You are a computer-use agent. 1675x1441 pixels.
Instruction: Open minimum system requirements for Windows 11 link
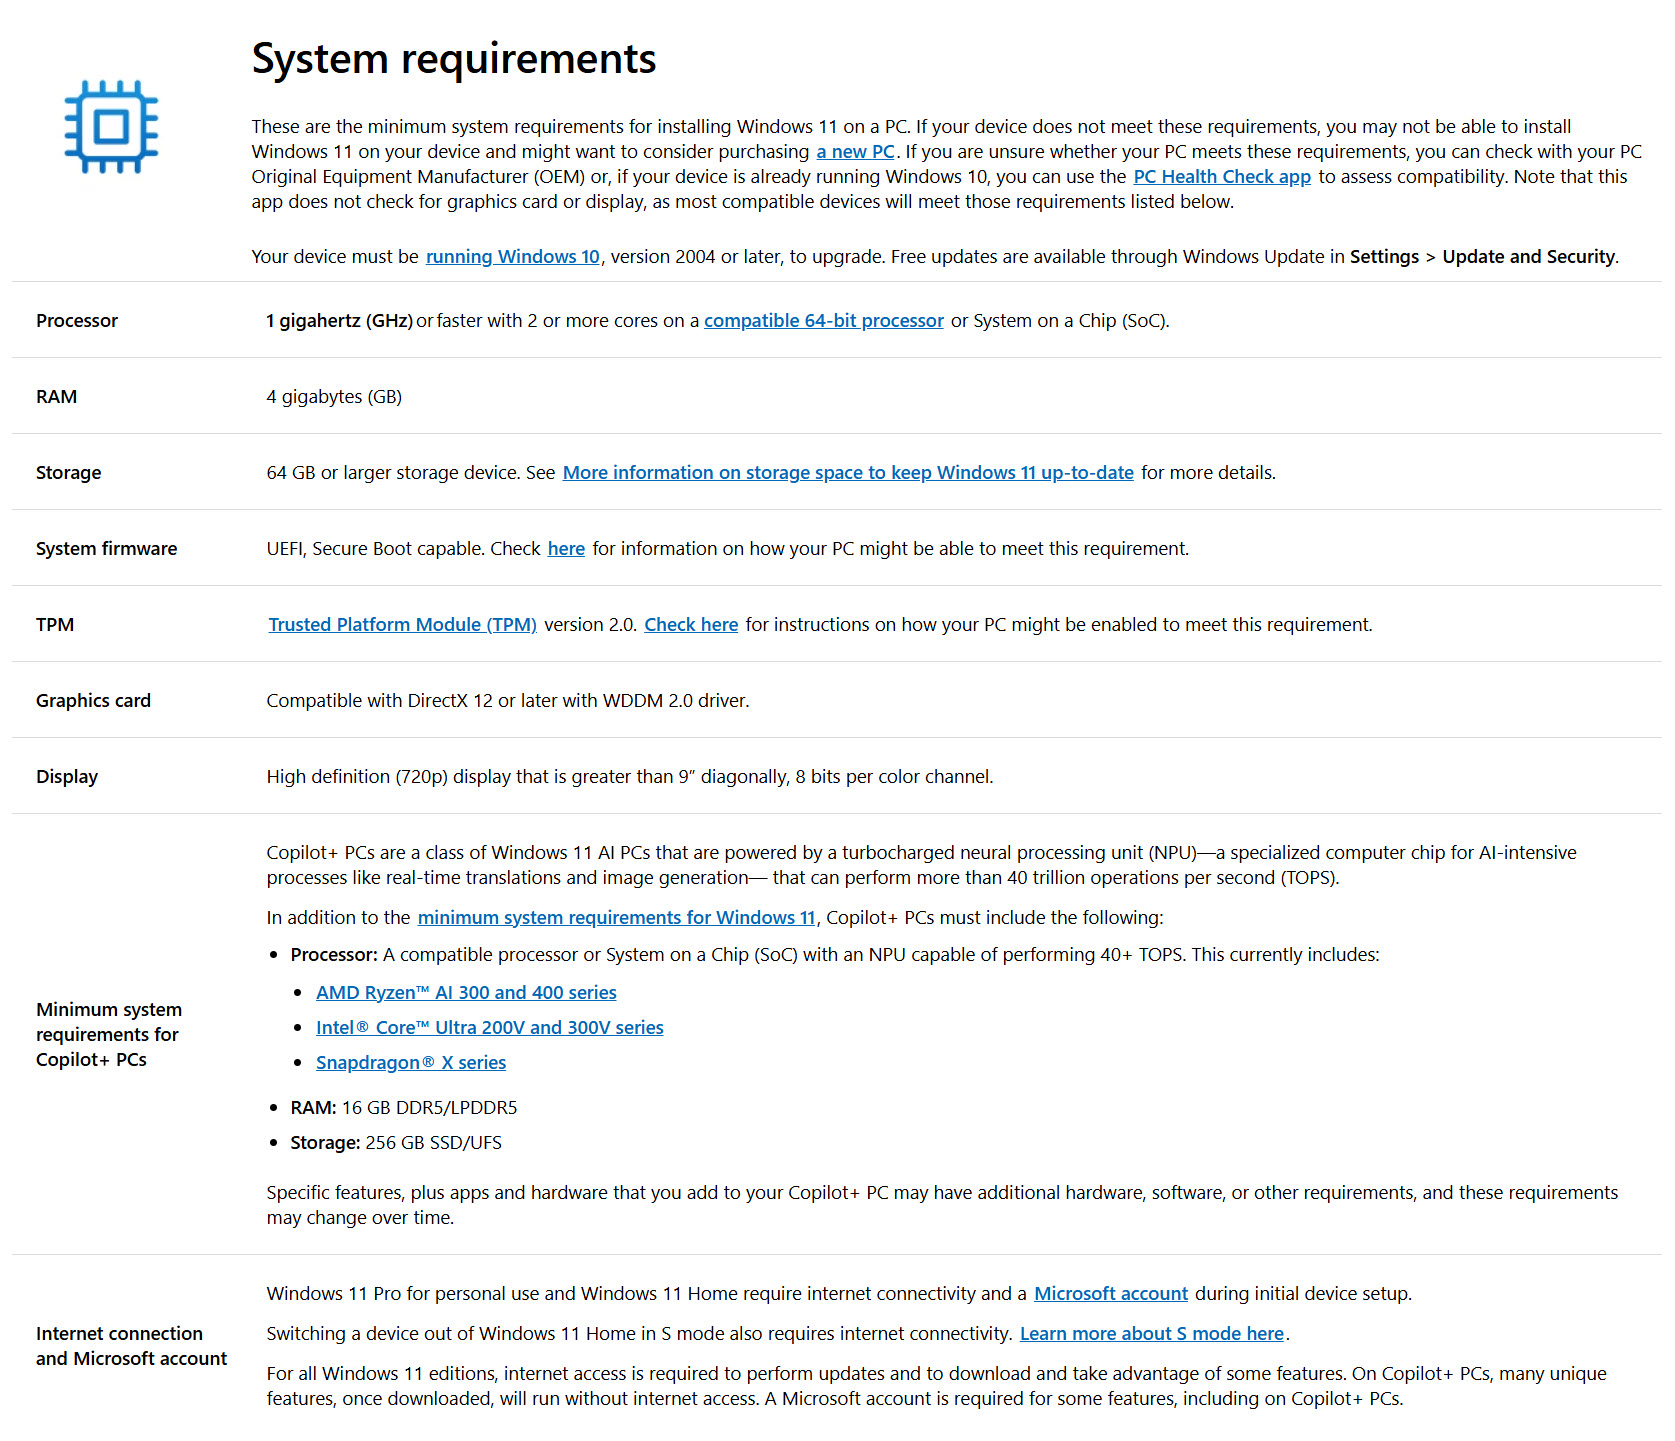pos(616,918)
